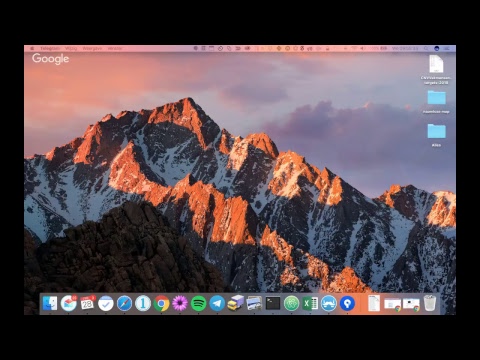Open the document stack in the Dock
This screenshot has width=480, height=360.
click(x=374, y=304)
